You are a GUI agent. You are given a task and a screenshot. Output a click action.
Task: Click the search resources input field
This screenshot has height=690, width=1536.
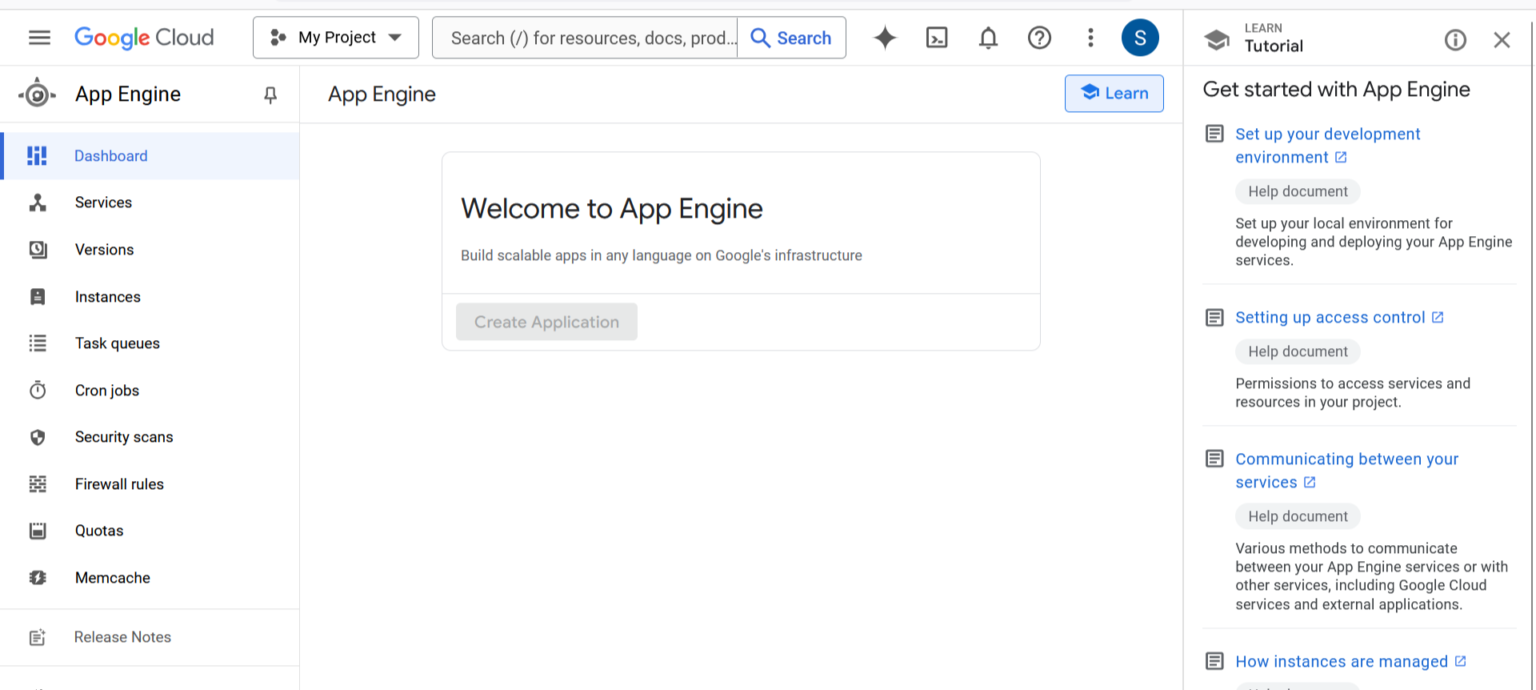click(x=585, y=37)
